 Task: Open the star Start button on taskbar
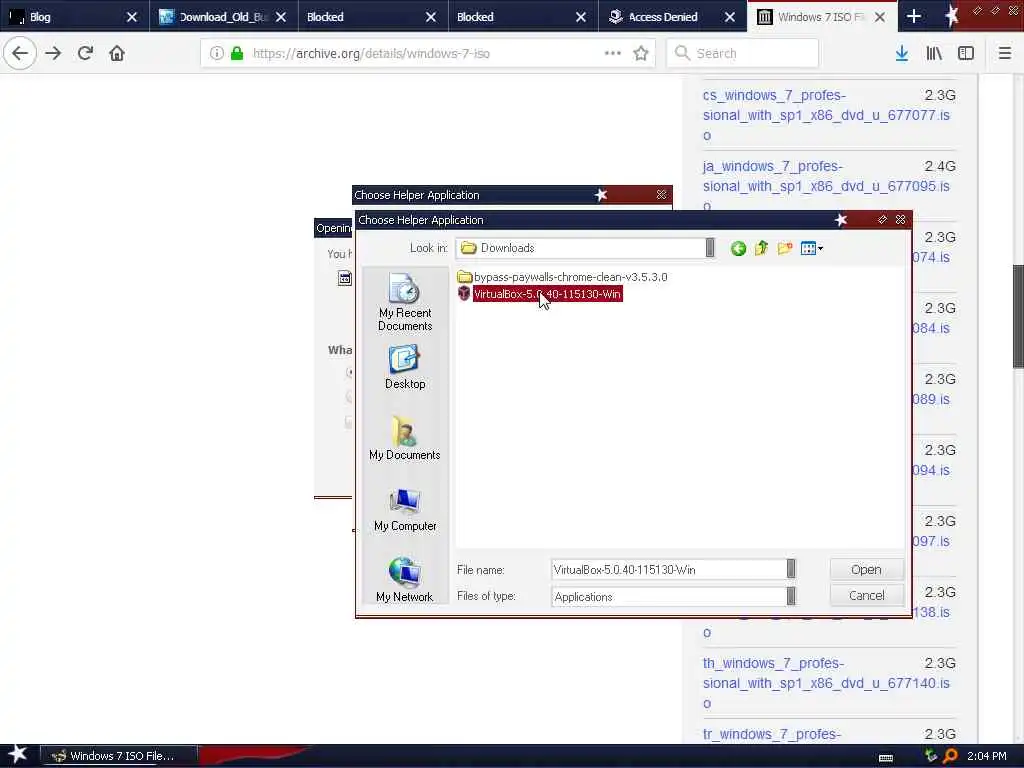point(18,755)
